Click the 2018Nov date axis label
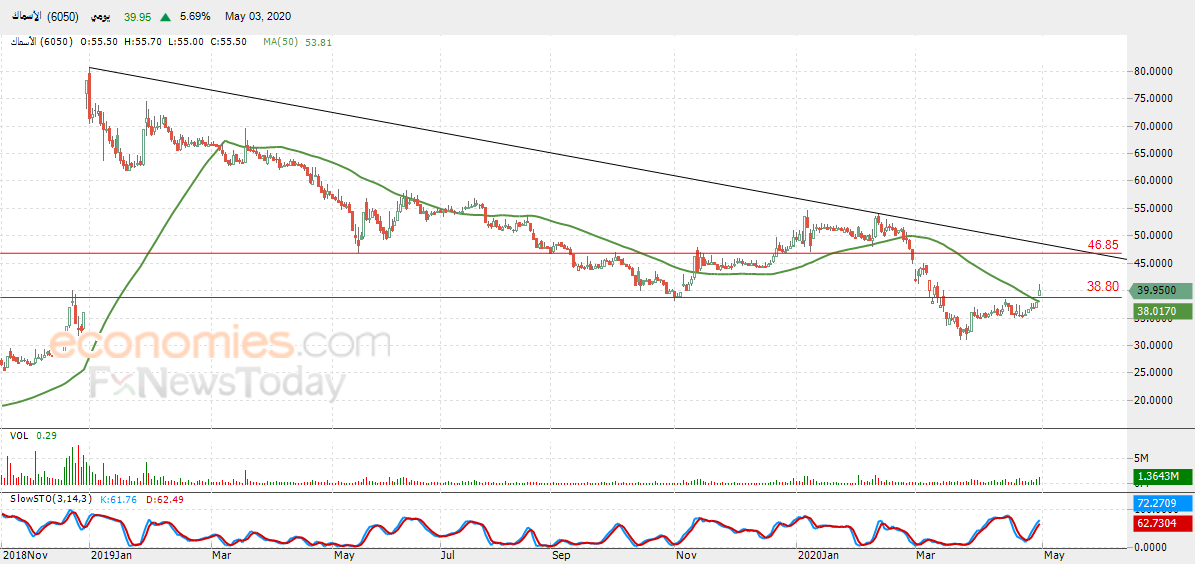This screenshot has height=564, width=1195. (x=23, y=556)
